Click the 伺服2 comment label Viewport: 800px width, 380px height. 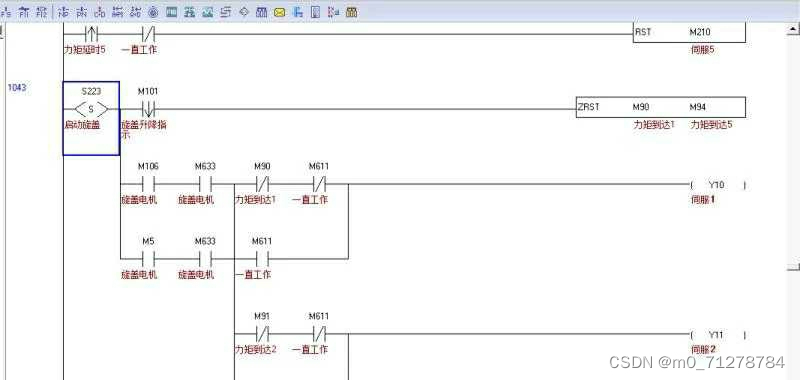click(x=703, y=350)
